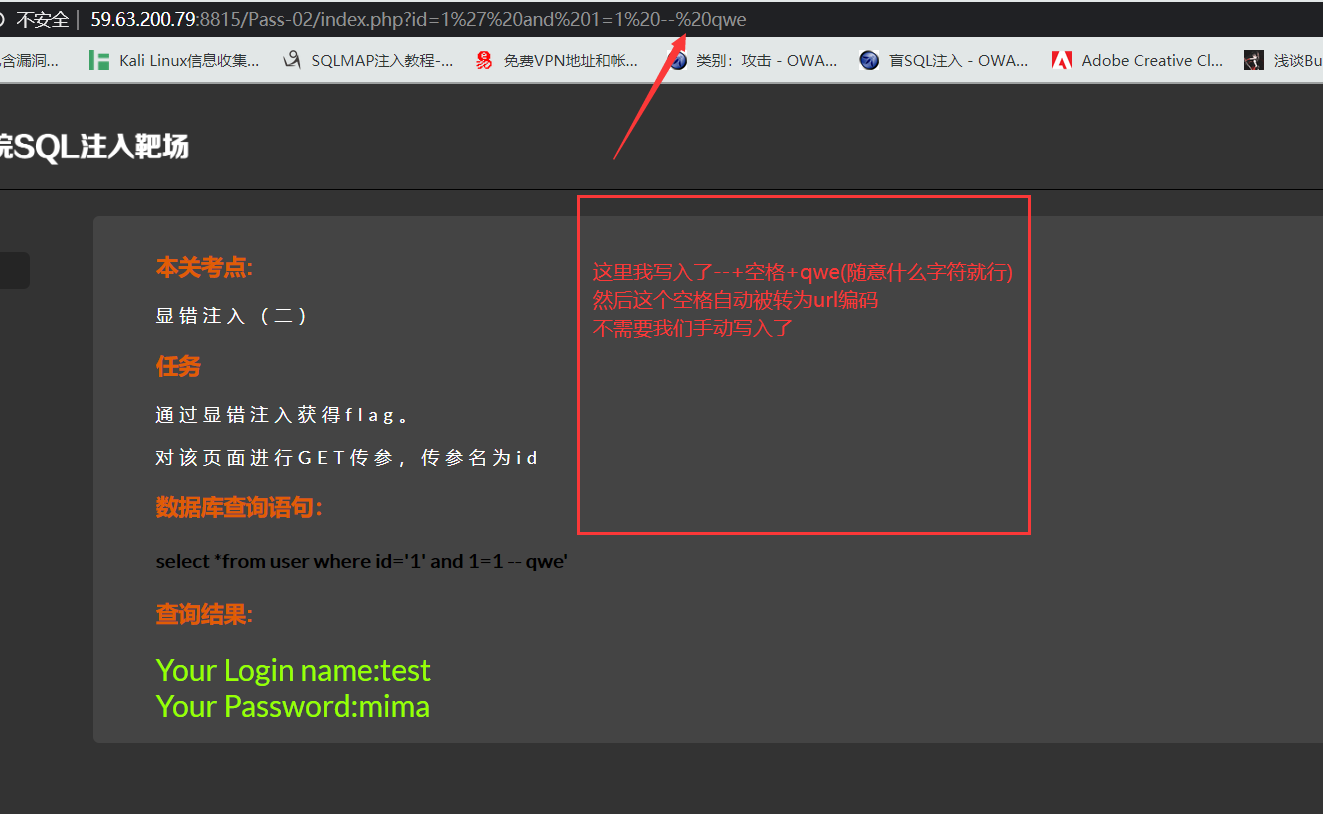Open the Kali Linux信息收集 bookmark
This screenshot has width=1323, height=814.
pos(188,60)
